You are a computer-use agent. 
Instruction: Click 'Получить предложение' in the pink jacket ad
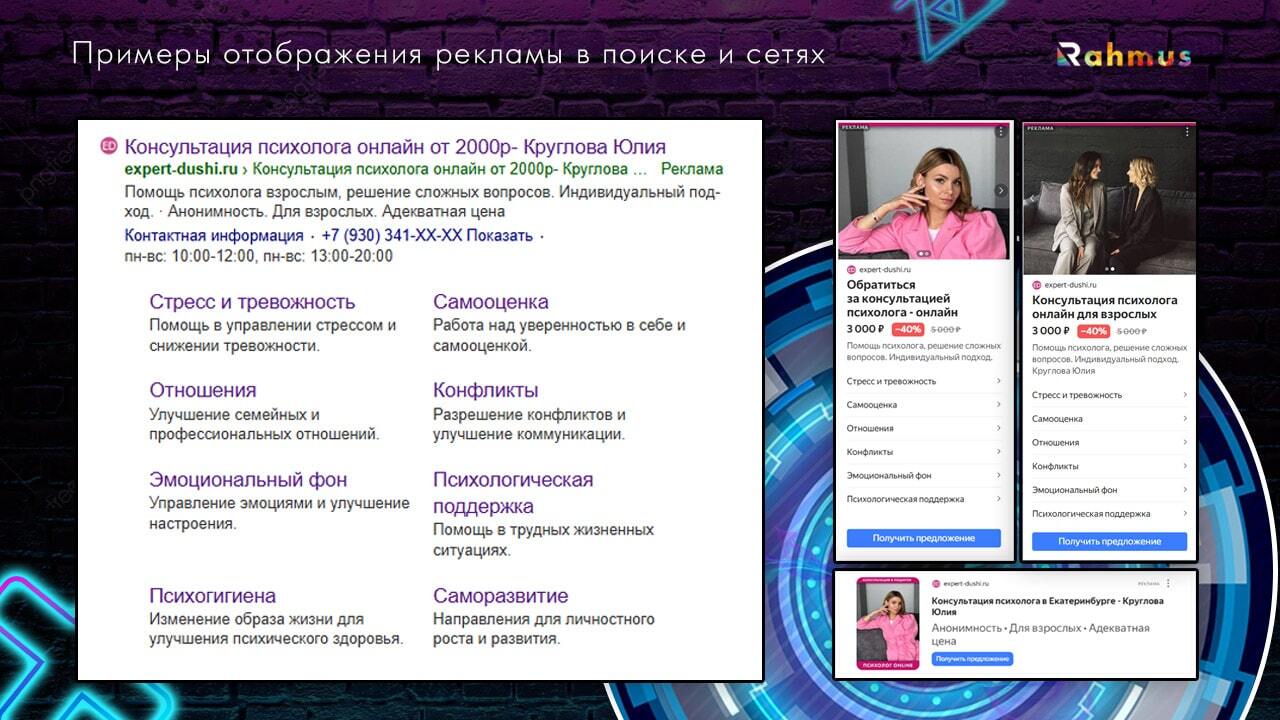(x=924, y=538)
